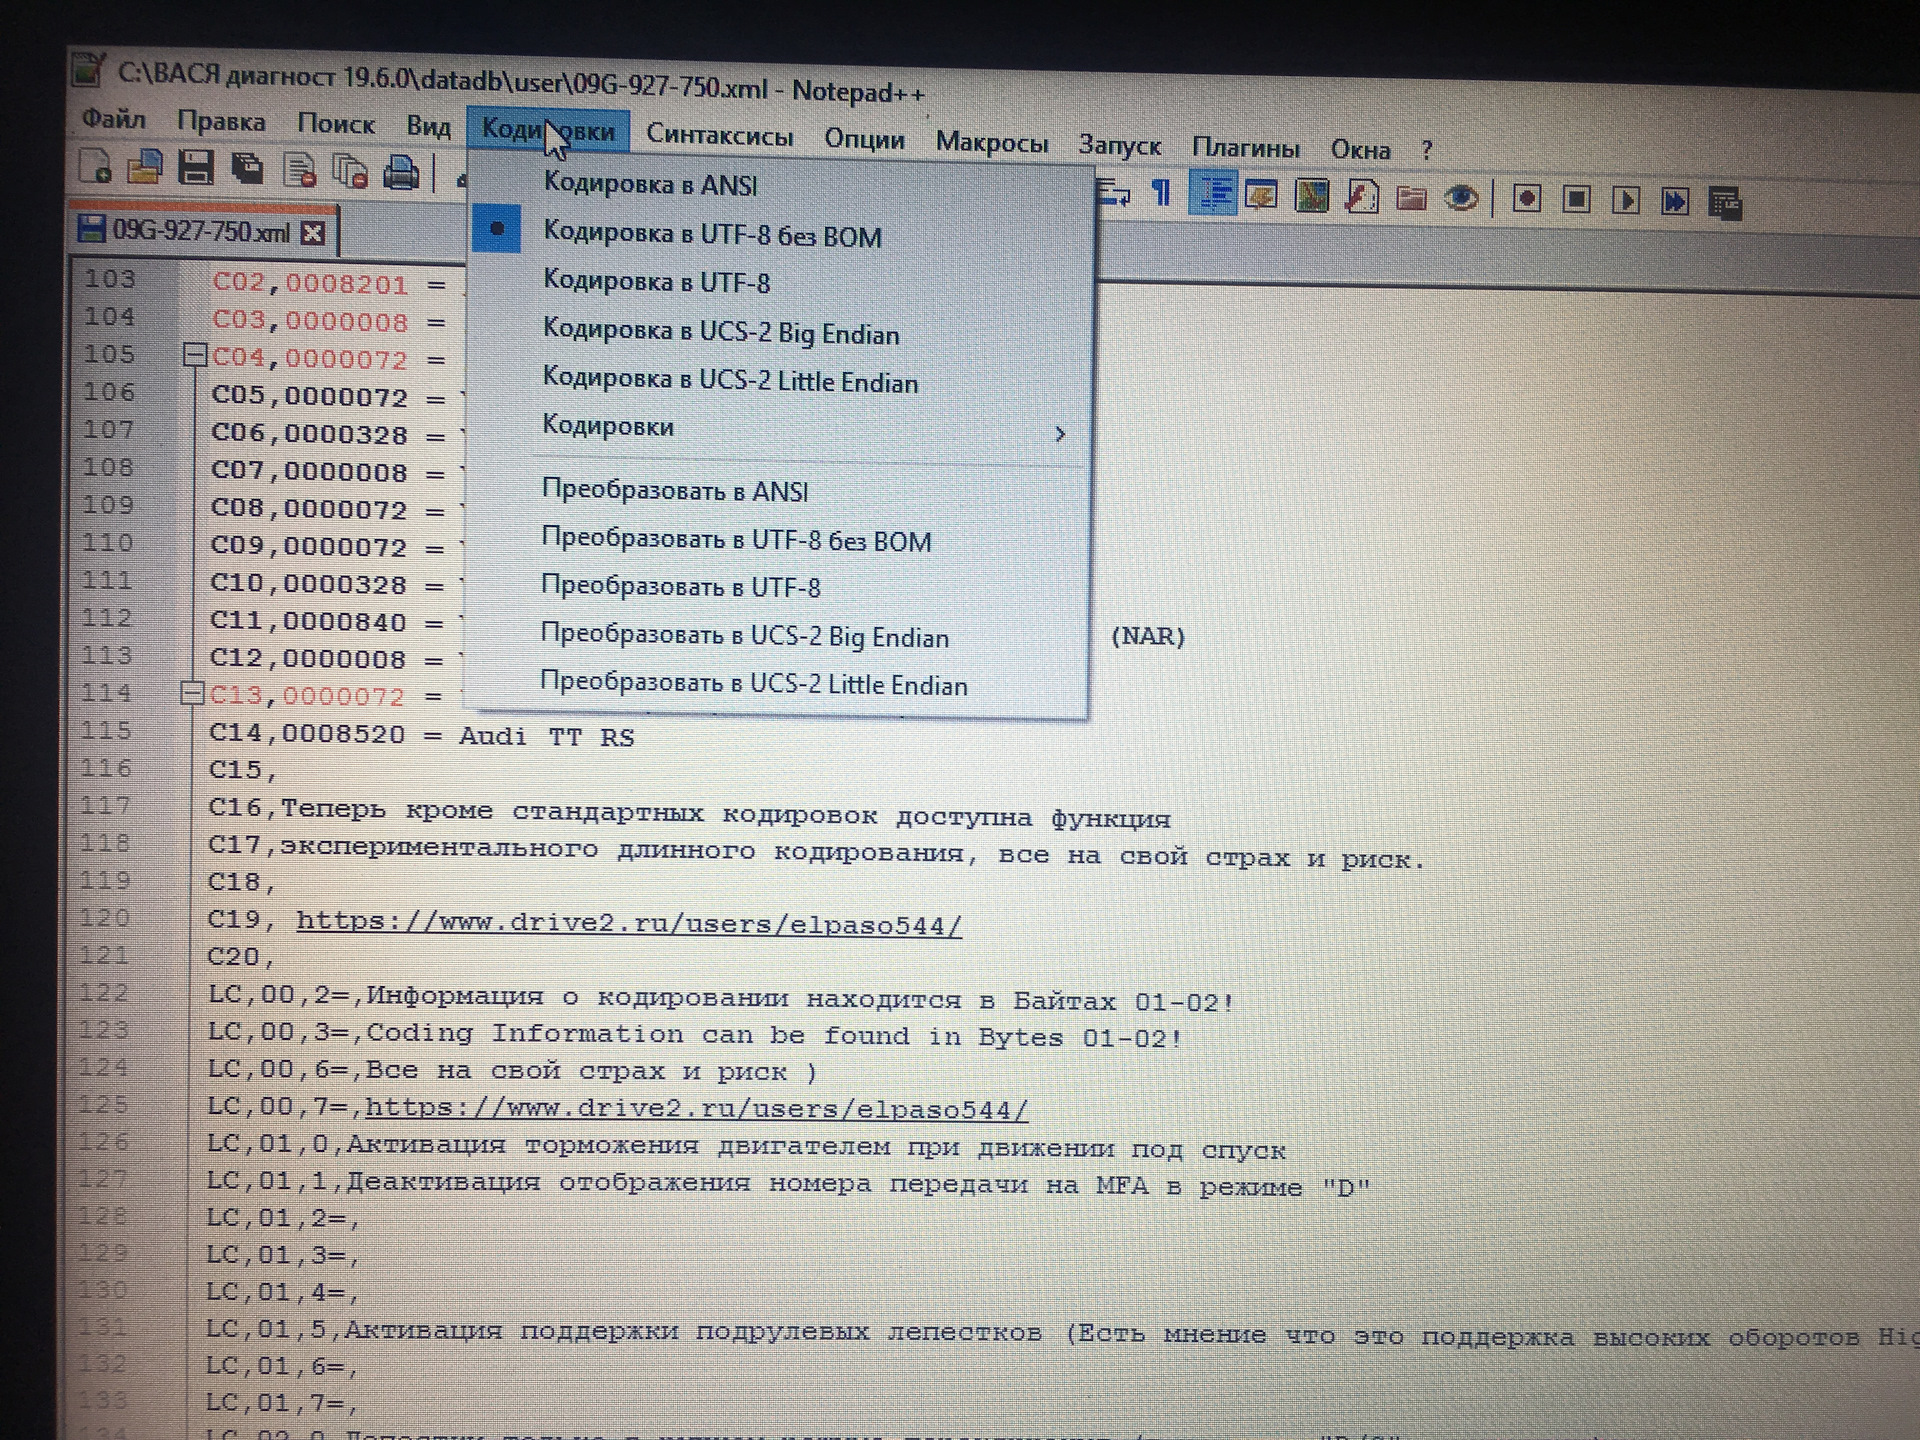Open the ? help menu

[x=1427, y=152]
